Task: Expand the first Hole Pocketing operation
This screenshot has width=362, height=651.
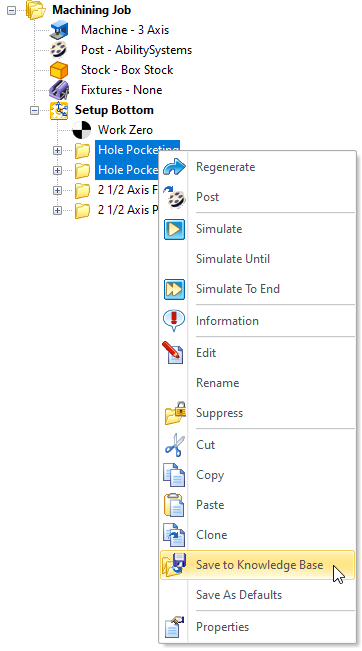Action: (57, 151)
